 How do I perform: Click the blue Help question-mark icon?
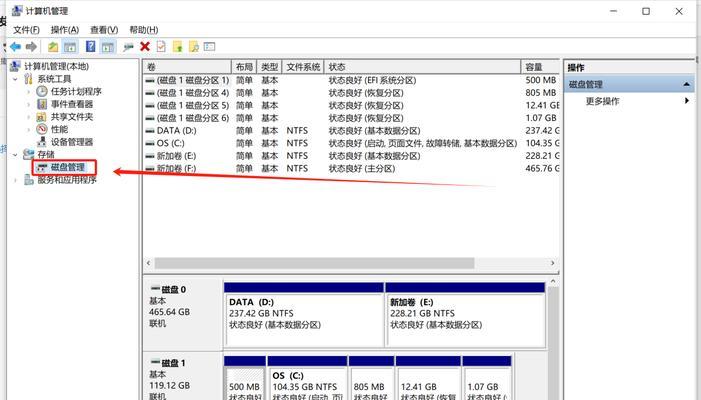91,46
